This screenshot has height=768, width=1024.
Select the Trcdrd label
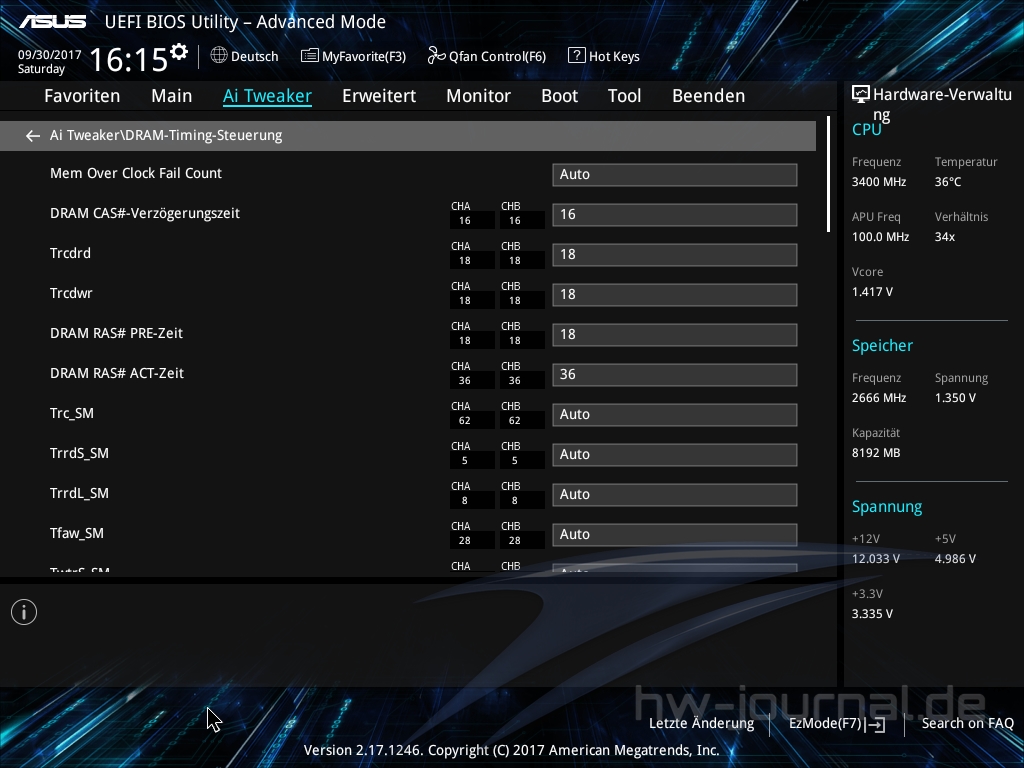[71, 253]
